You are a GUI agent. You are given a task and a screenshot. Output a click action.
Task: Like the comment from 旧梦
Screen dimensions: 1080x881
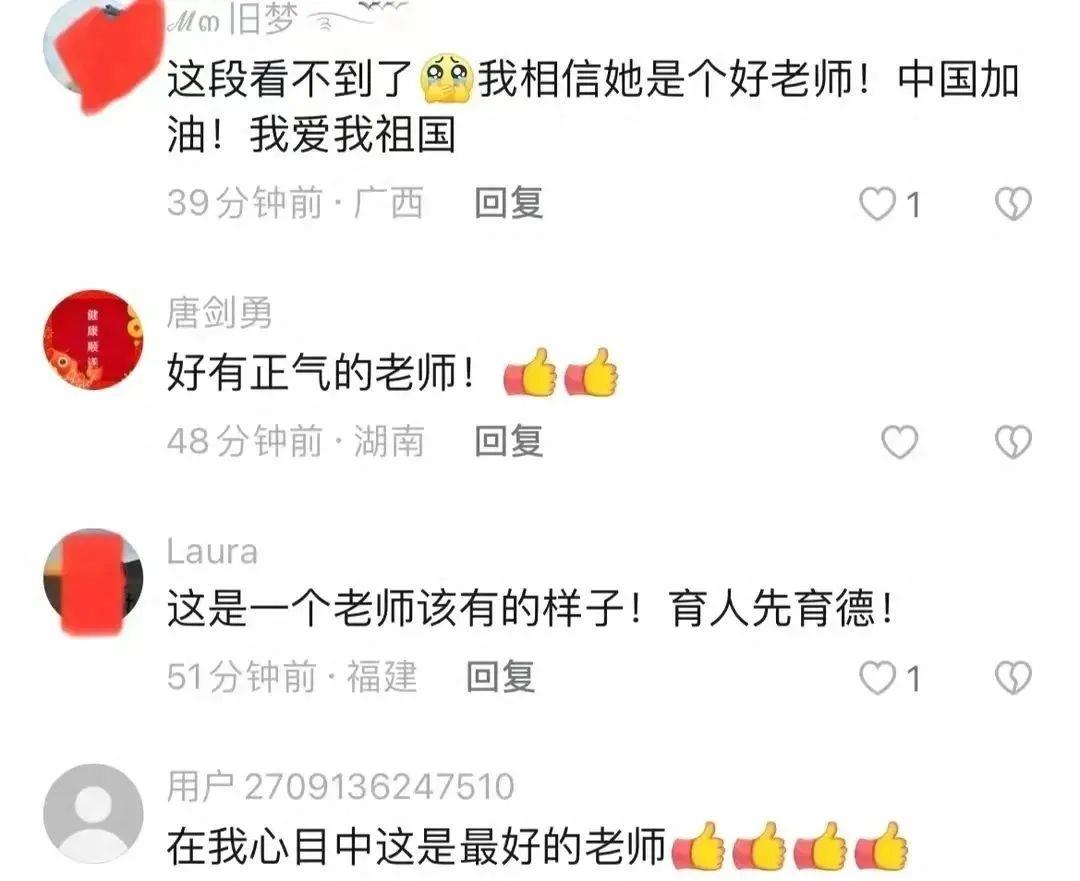point(878,204)
